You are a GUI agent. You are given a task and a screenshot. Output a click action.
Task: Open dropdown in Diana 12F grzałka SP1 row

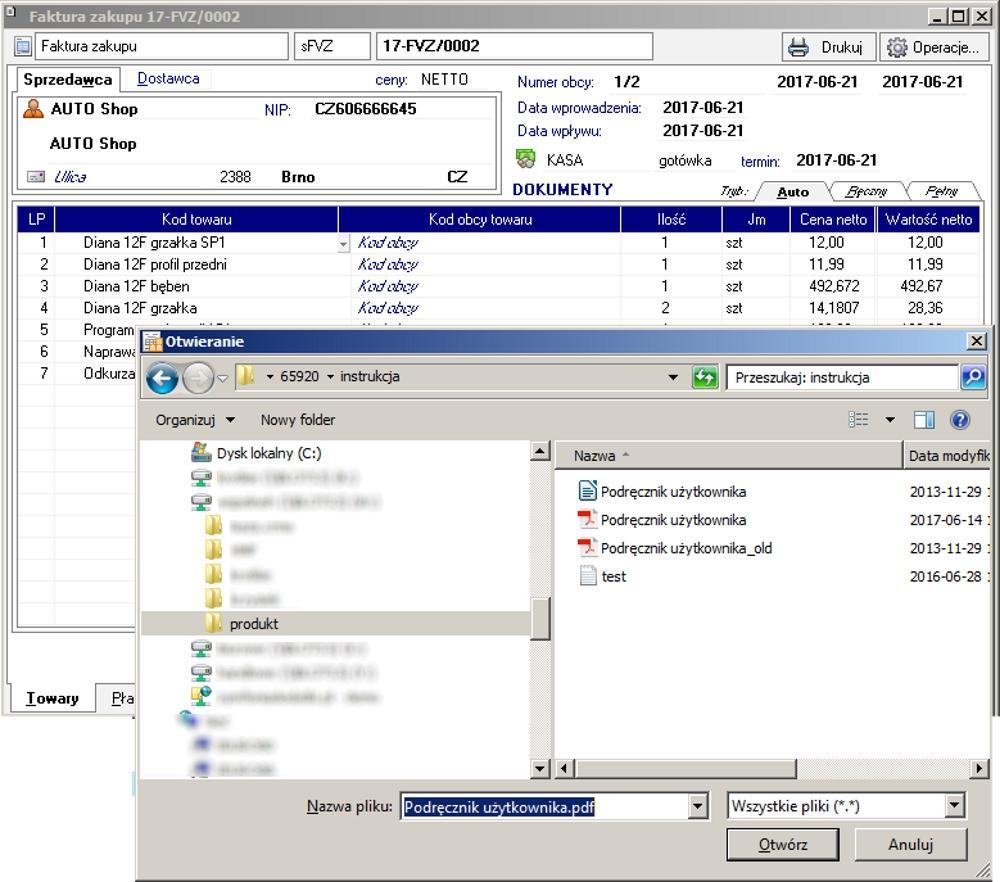point(343,244)
